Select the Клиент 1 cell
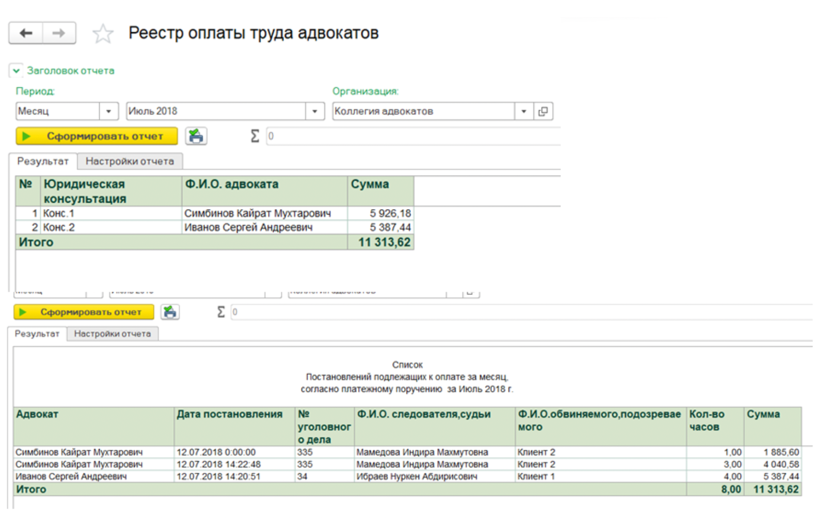The image size is (831, 518). point(601,477)
